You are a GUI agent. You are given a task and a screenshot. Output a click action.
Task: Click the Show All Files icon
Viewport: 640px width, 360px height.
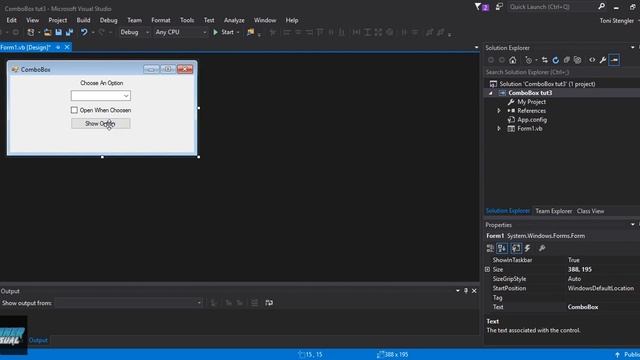pos(577,60)
